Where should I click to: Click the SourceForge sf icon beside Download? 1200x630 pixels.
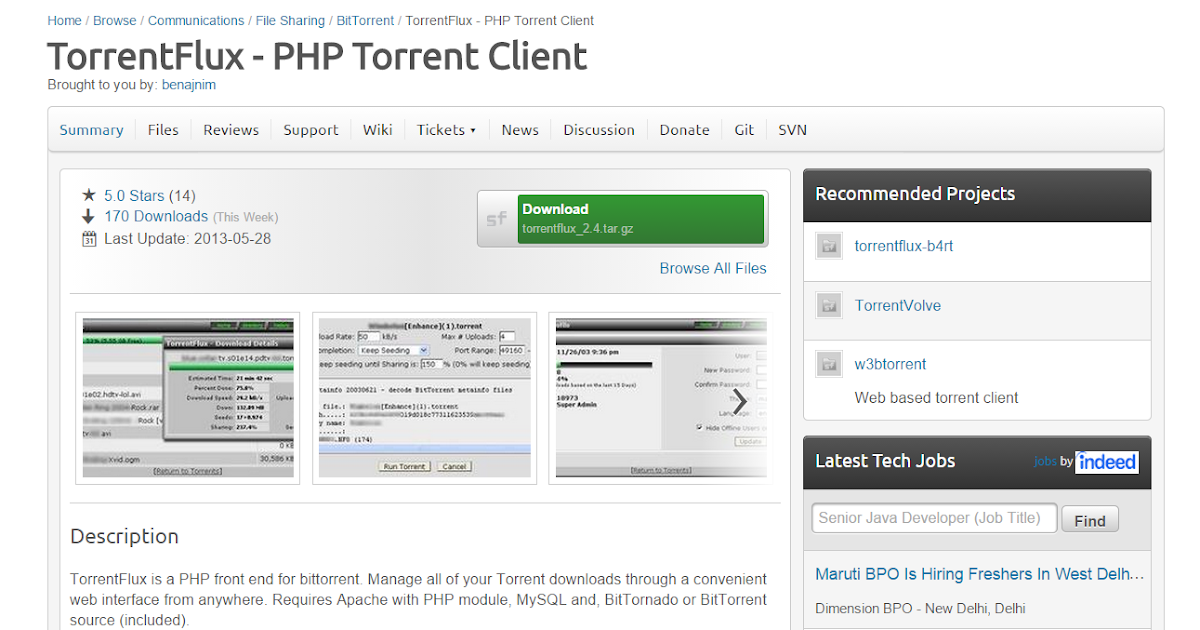coord(497,218)
